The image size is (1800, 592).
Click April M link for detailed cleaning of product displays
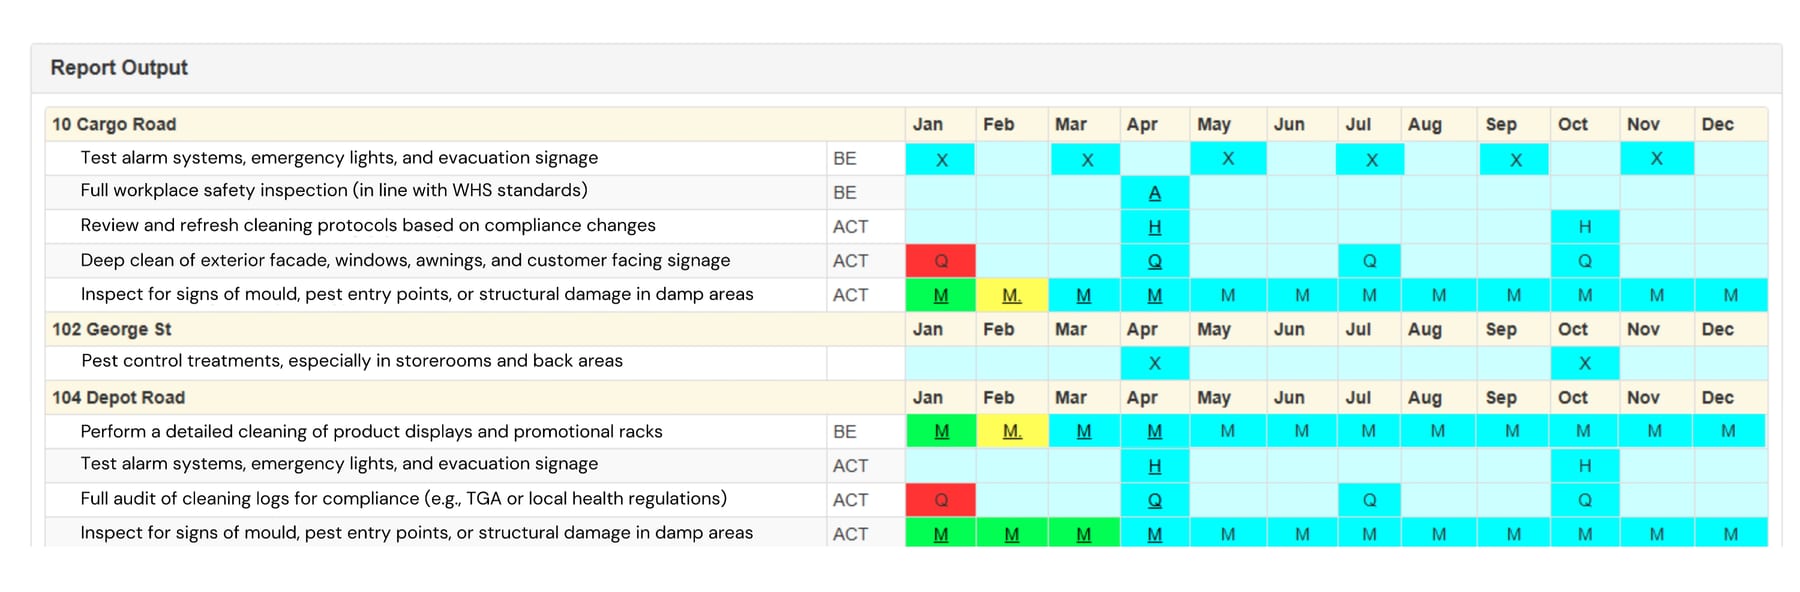[x=1154, y=431]
